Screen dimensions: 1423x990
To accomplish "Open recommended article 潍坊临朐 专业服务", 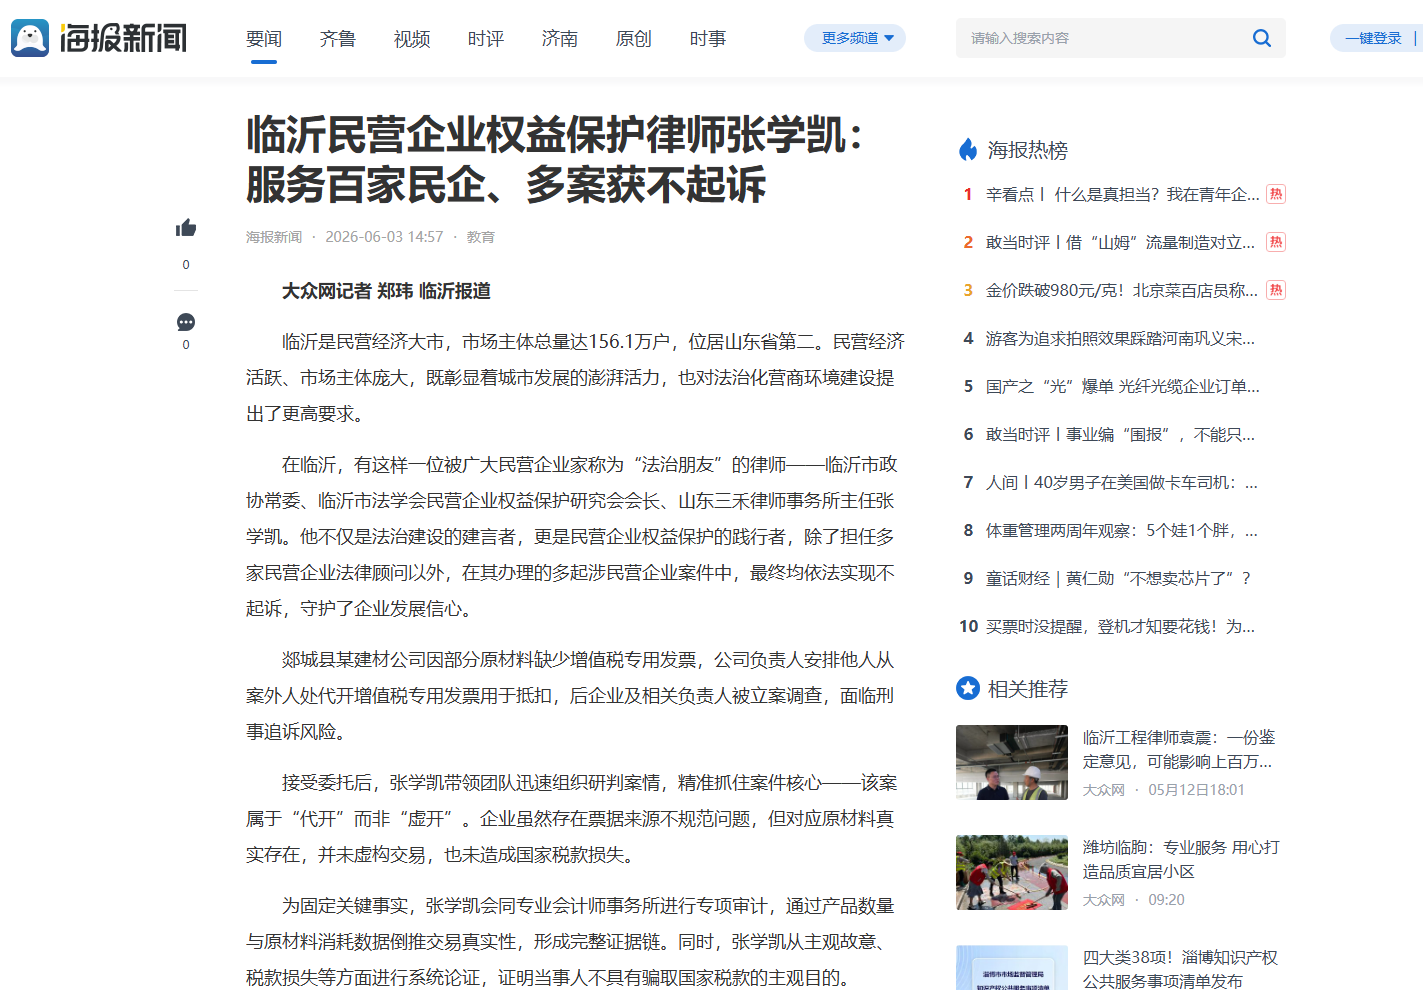I will [x=1181, y=860].
